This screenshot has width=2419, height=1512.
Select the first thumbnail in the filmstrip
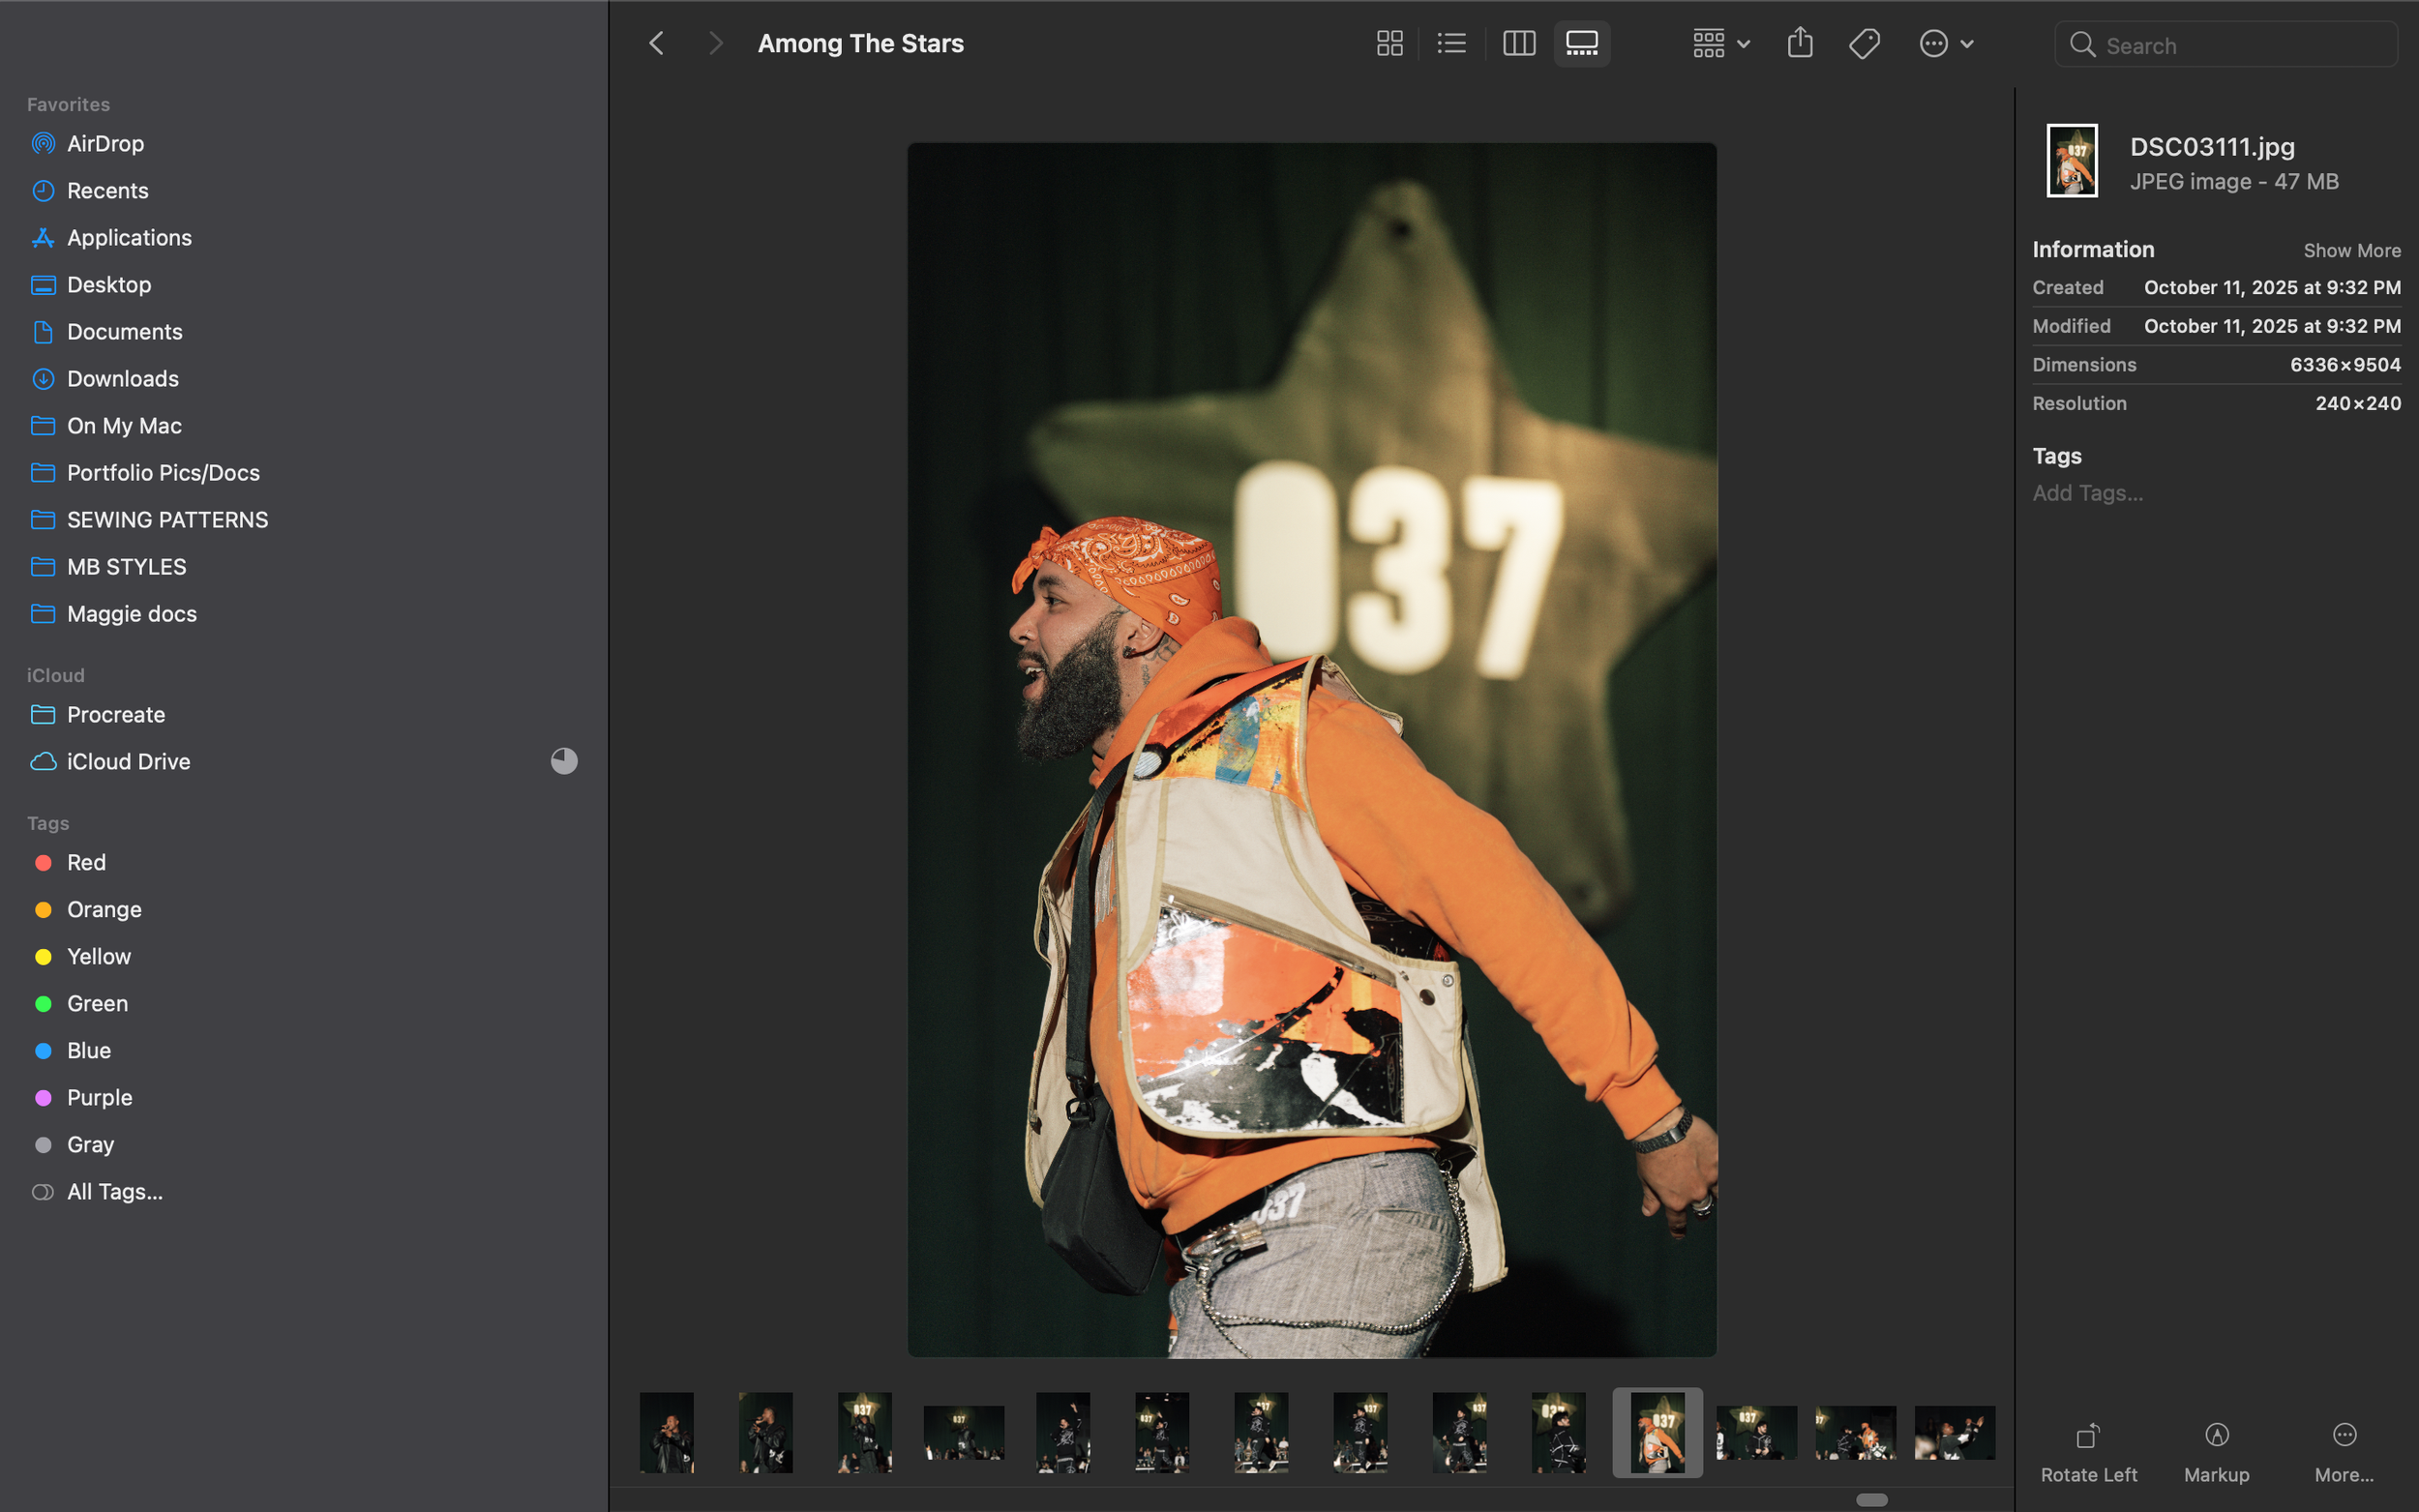point(666,1432)
